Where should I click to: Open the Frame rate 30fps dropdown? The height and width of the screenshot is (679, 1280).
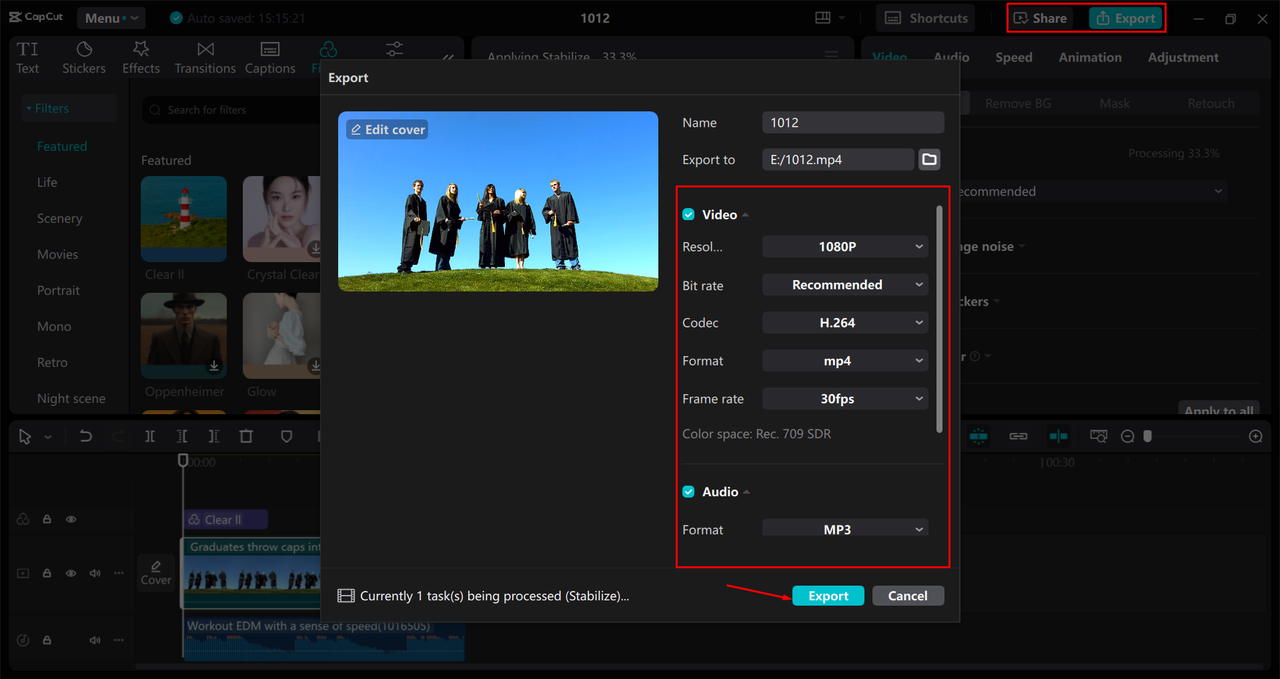(845, 399)
